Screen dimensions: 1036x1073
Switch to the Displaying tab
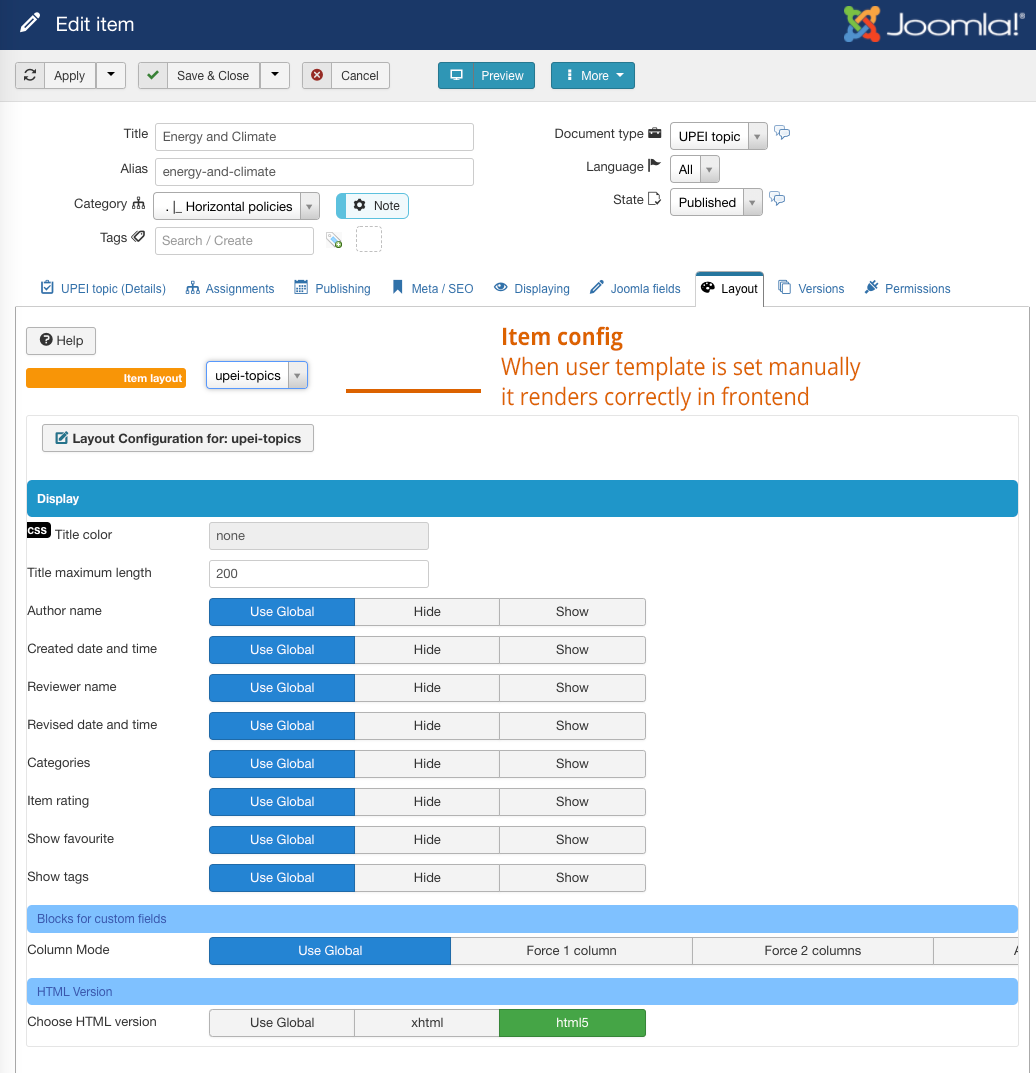pyautogui.click(x=532, y=289)
